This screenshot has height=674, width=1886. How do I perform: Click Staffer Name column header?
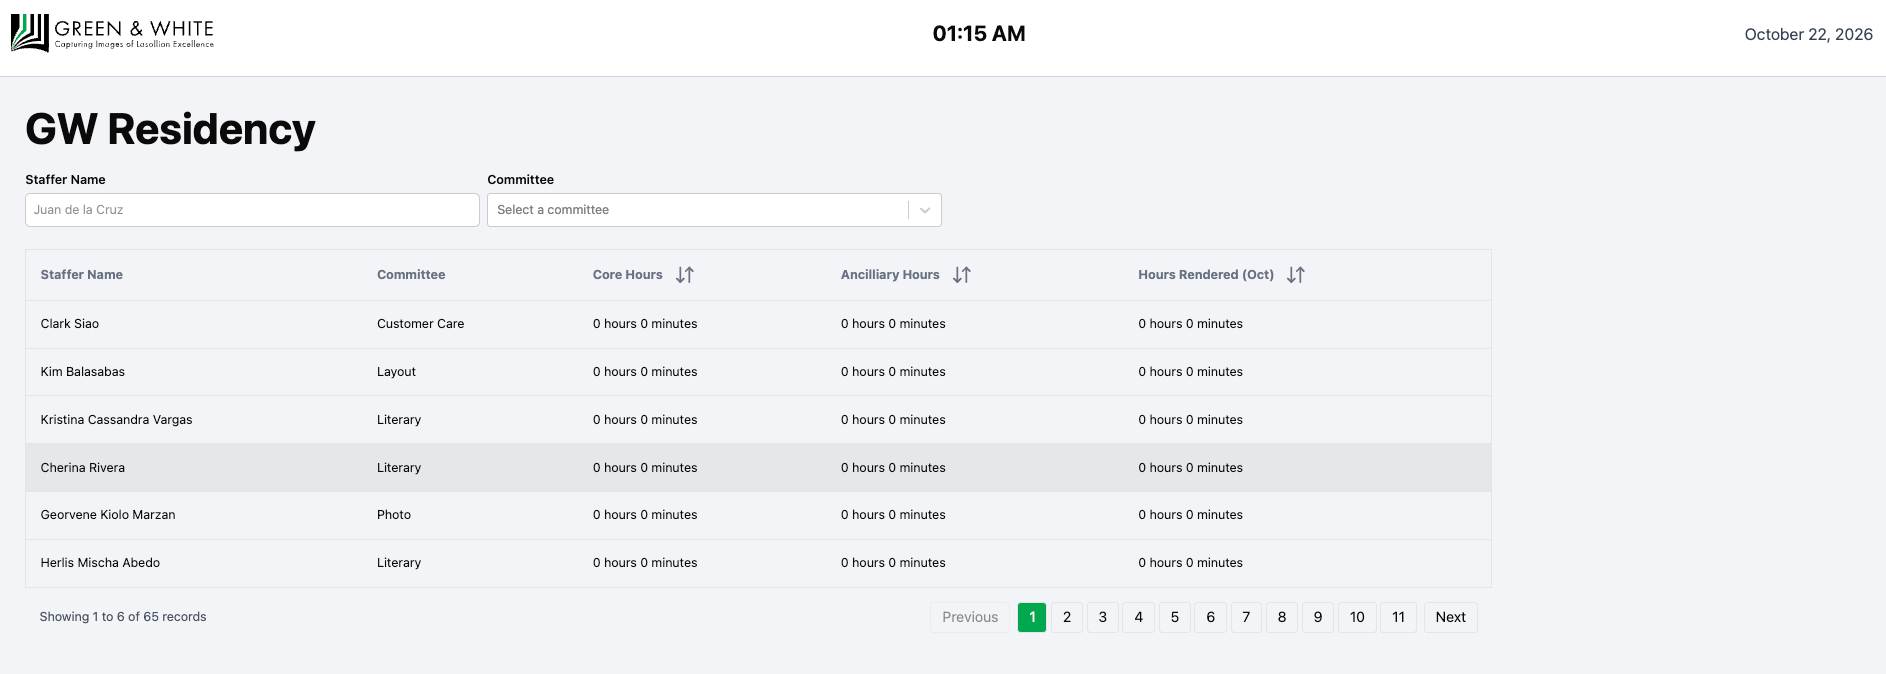[82, 275]
